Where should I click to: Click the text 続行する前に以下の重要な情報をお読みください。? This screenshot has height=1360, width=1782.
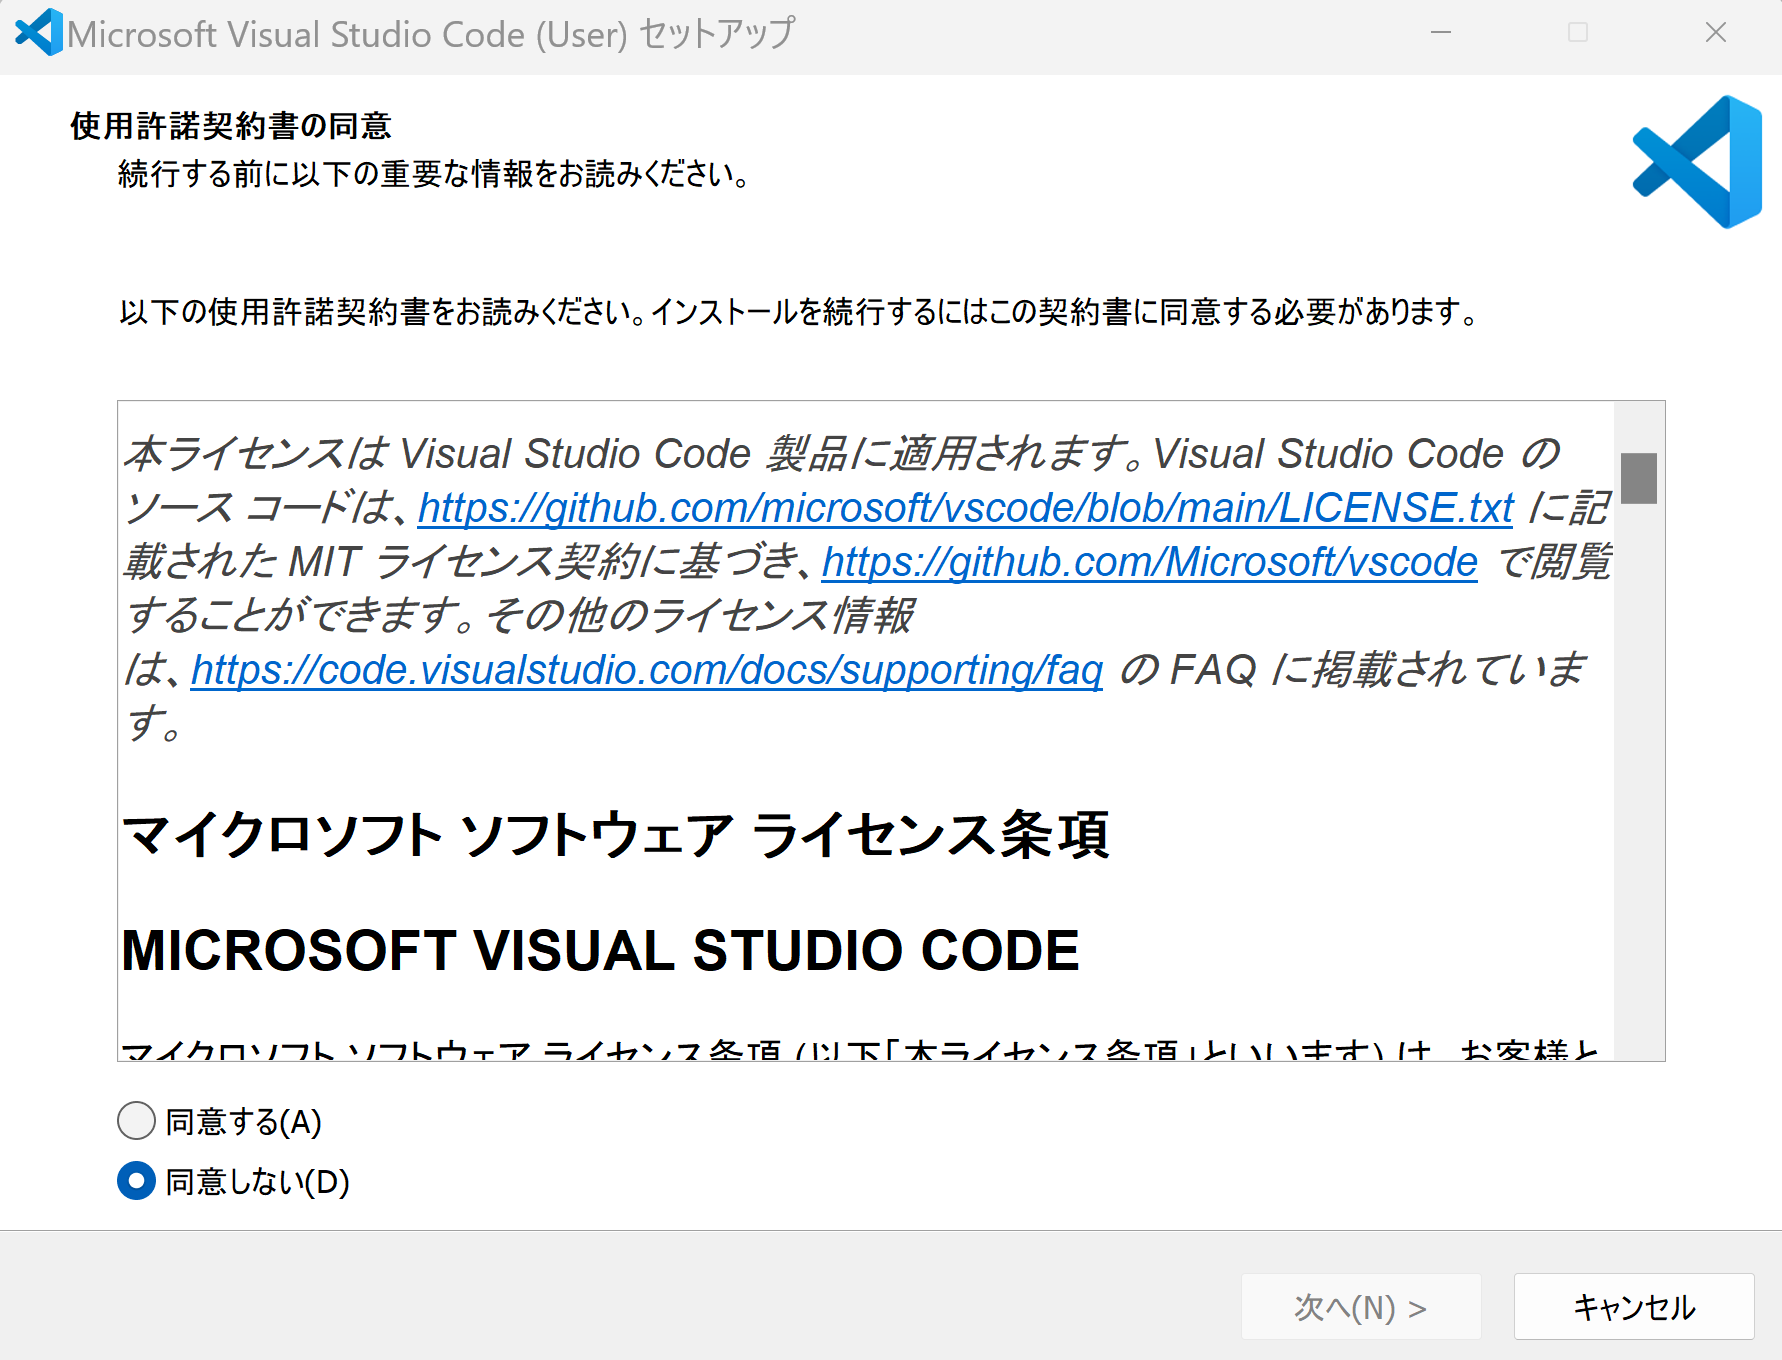tap(434, 174)
